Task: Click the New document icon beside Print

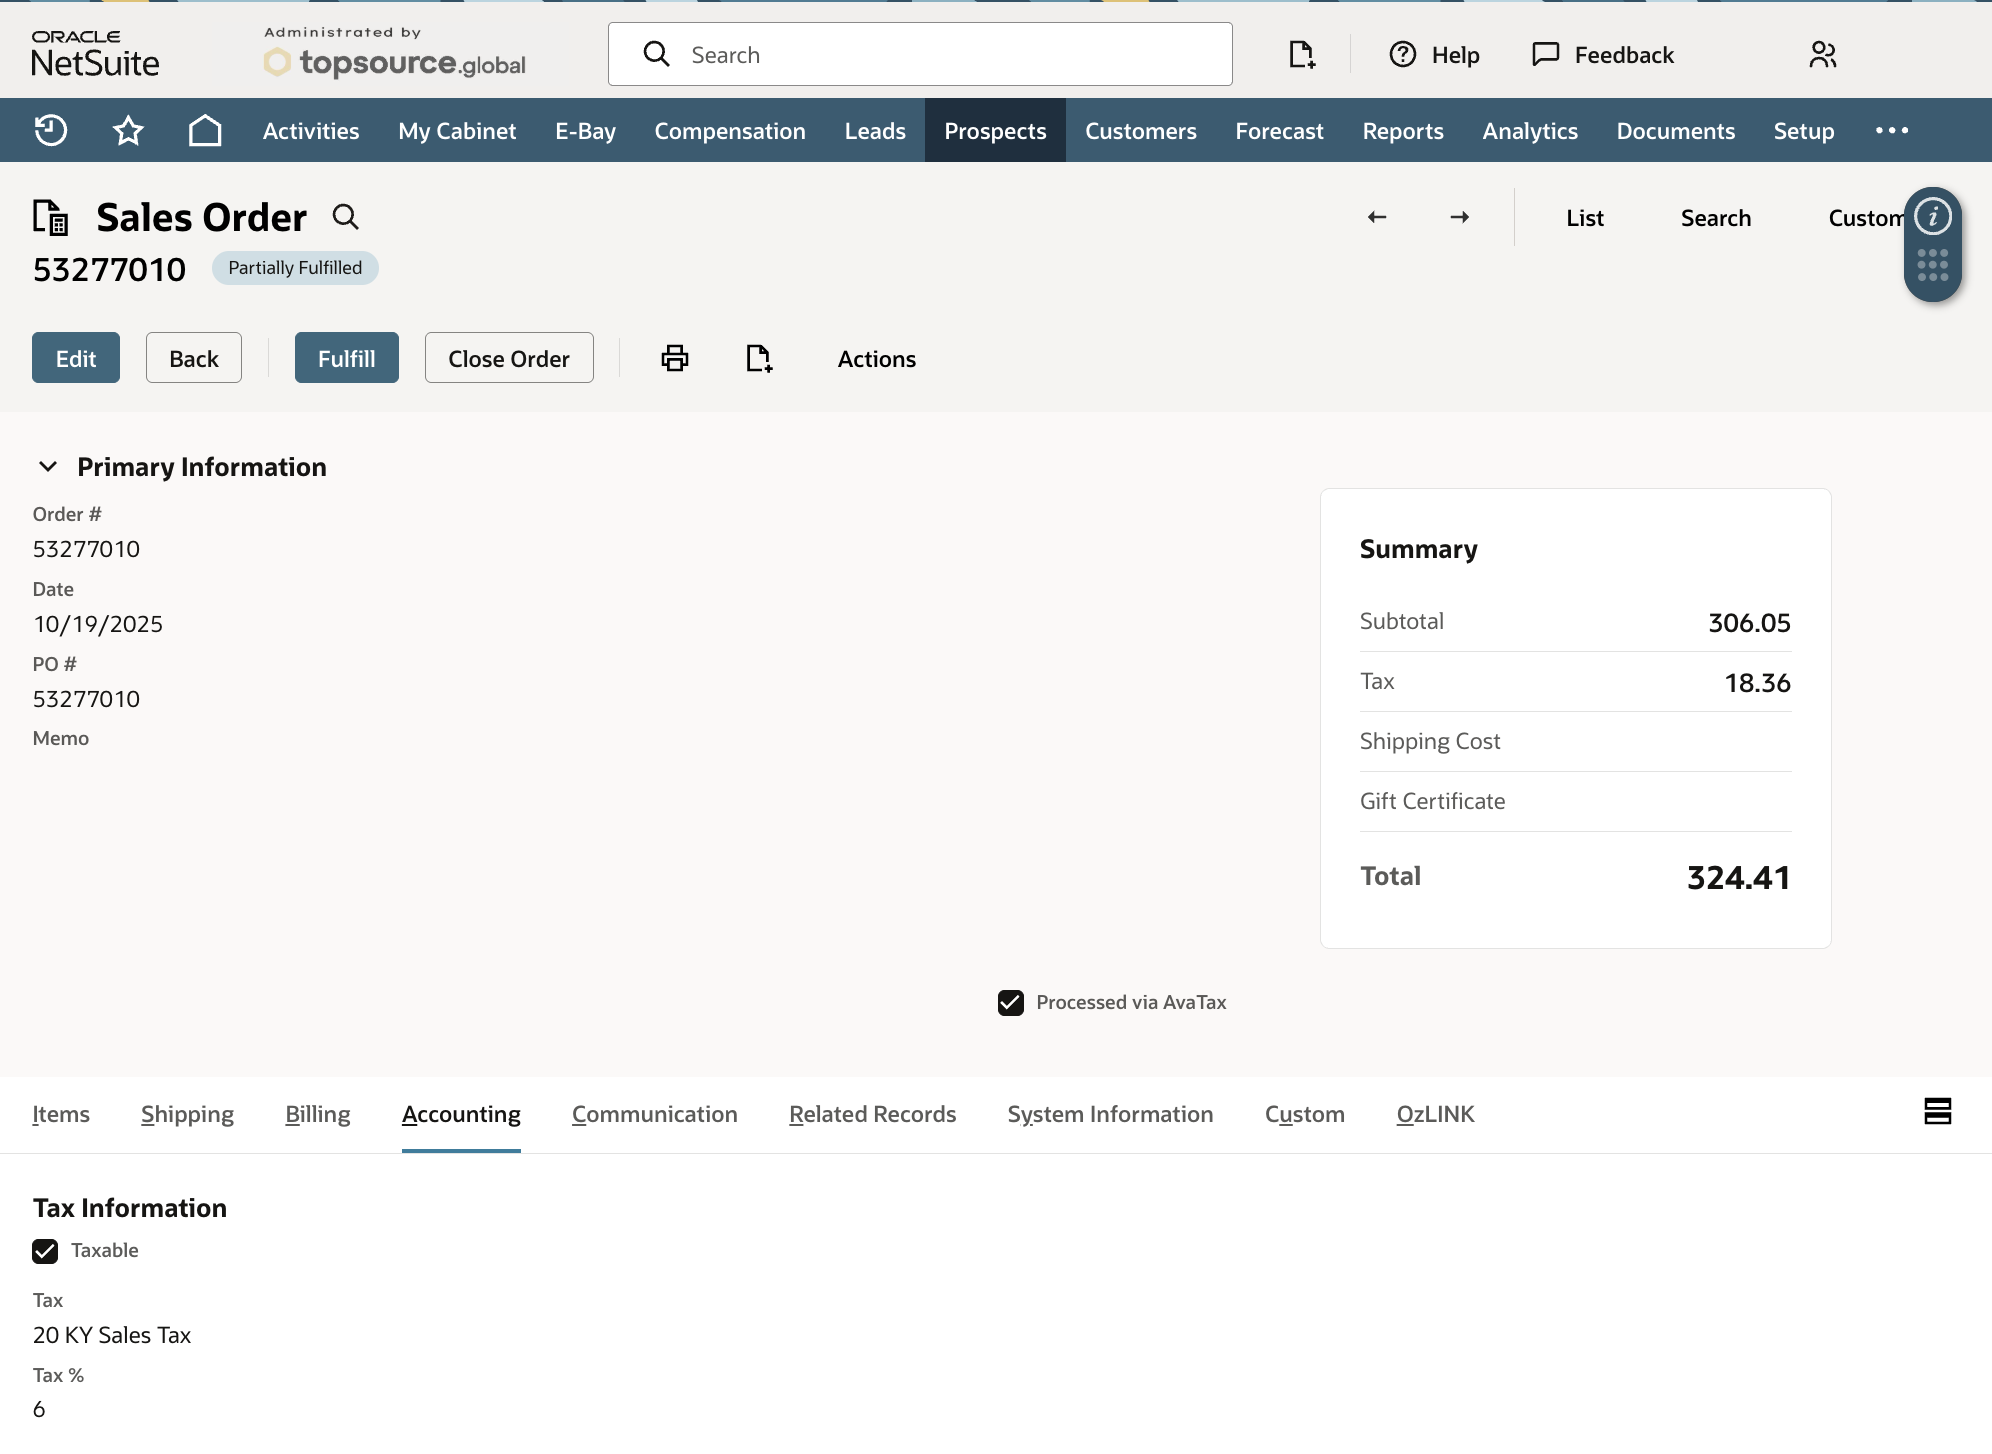Action: click(x=759, y=358)
